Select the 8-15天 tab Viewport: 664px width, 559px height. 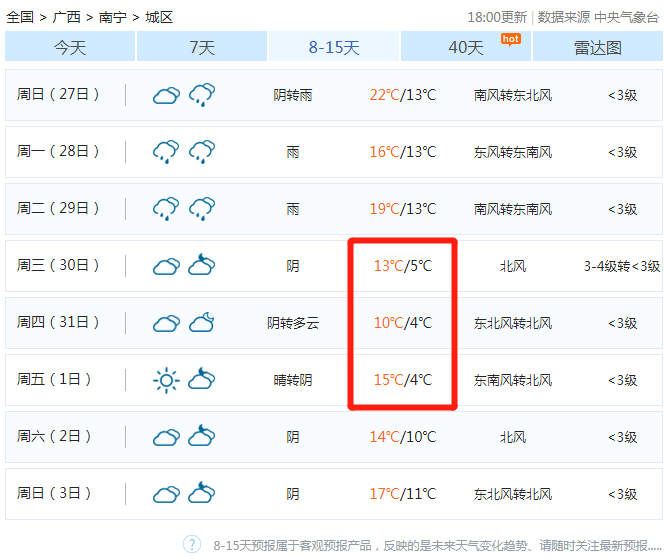coord(334,47)
